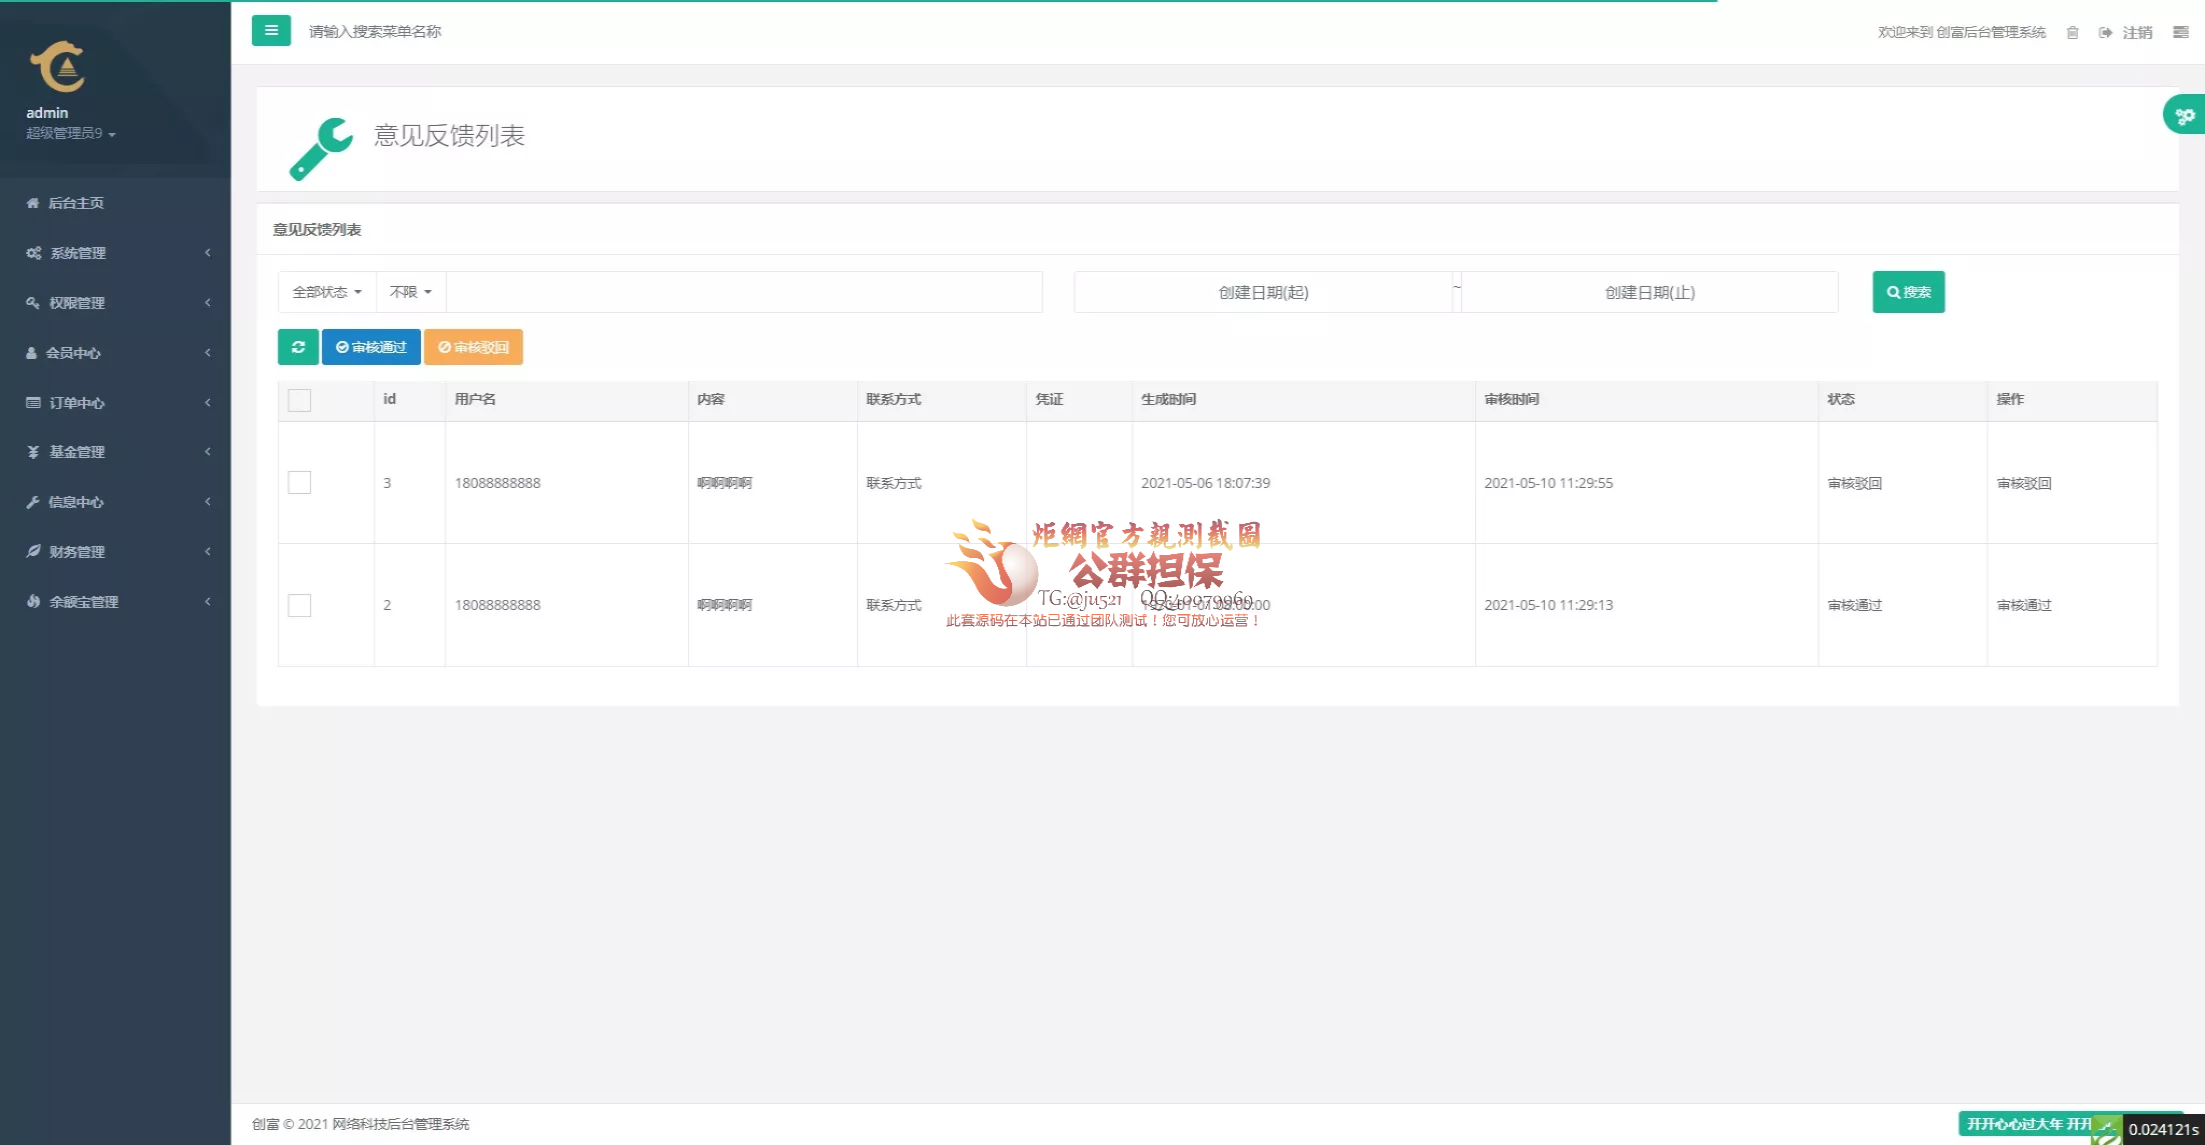This screenshot has width=2205, height=1145.
Task: Click the wrench icon beside 意见反馈列表 title
Action: pyautogui.click(x=321, y=148)
